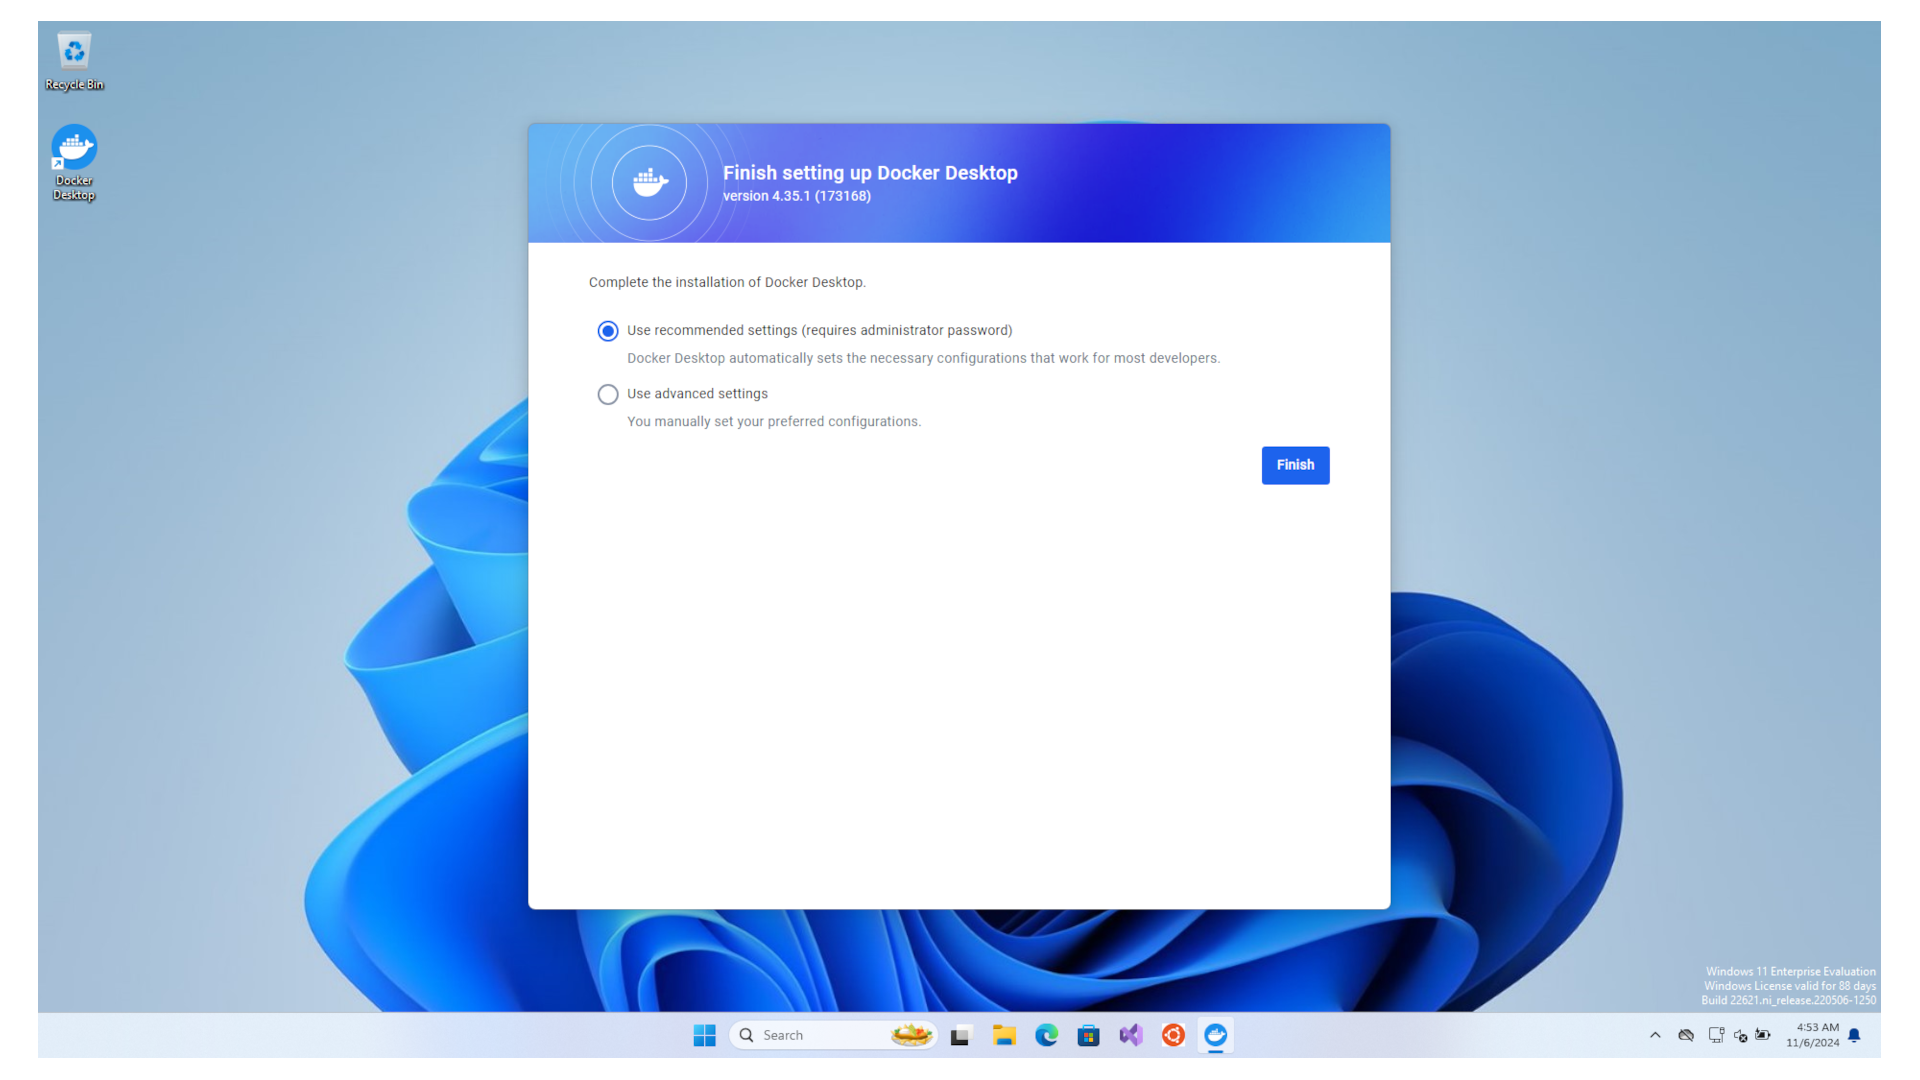Launch Microsoft Edge from the taskbar

click(1046, 1035)
